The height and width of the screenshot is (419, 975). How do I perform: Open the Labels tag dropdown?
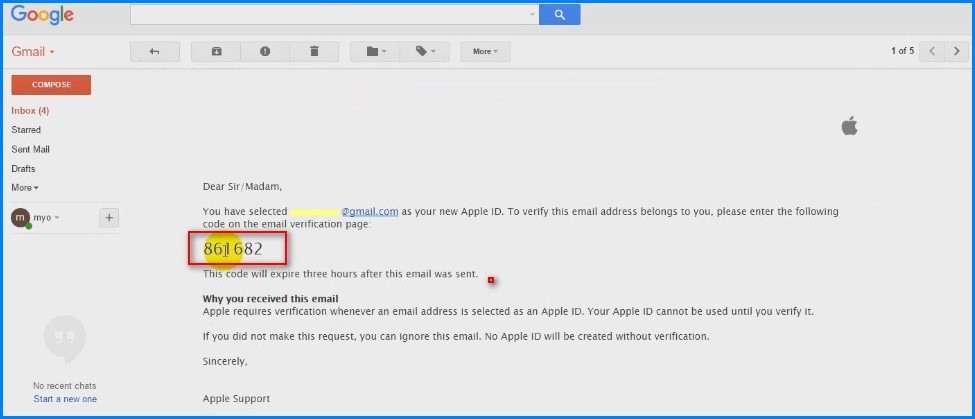click(425, 52)
